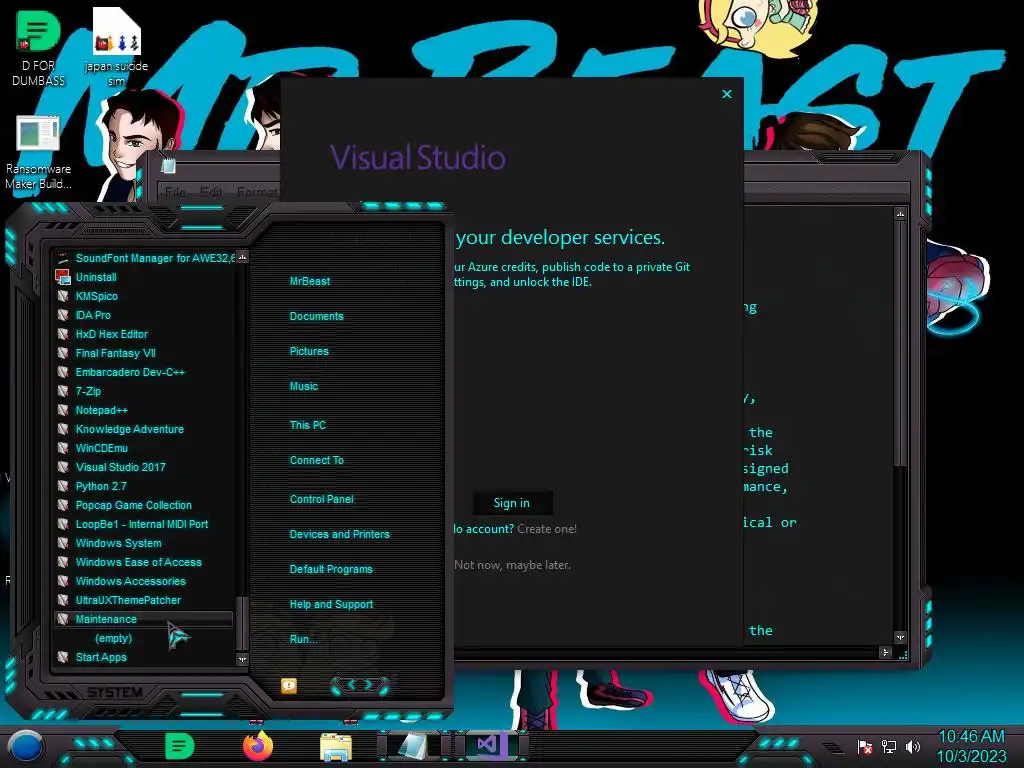Expand the Embarcadero Dev-C++ folder
The image size is (1024, 768).
point(144,372)
